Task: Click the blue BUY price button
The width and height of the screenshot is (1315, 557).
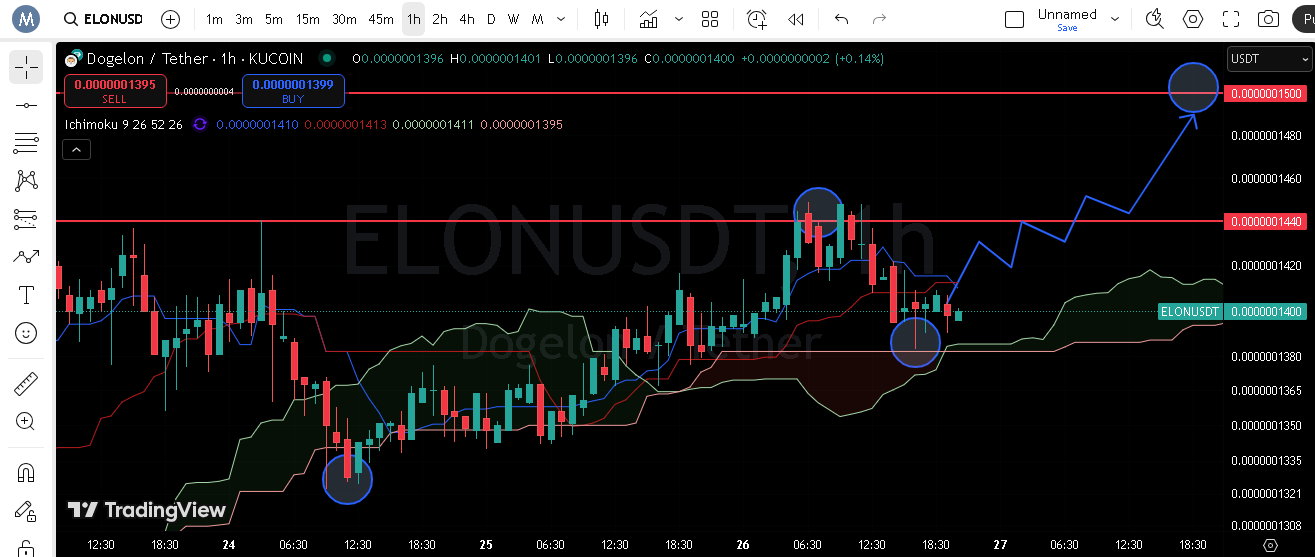Action: (293, 91)
